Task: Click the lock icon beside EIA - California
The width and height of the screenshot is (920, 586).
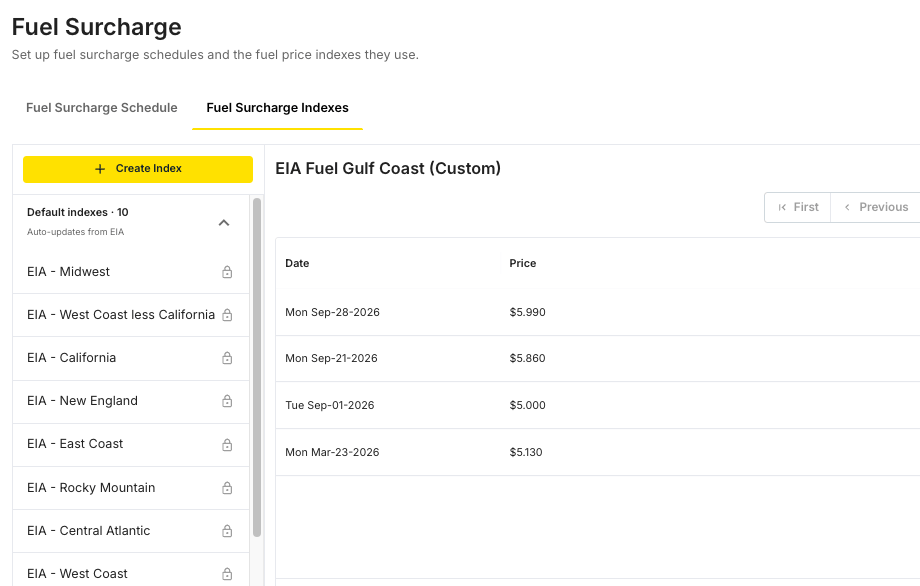Action: click(x=227, y=358)
